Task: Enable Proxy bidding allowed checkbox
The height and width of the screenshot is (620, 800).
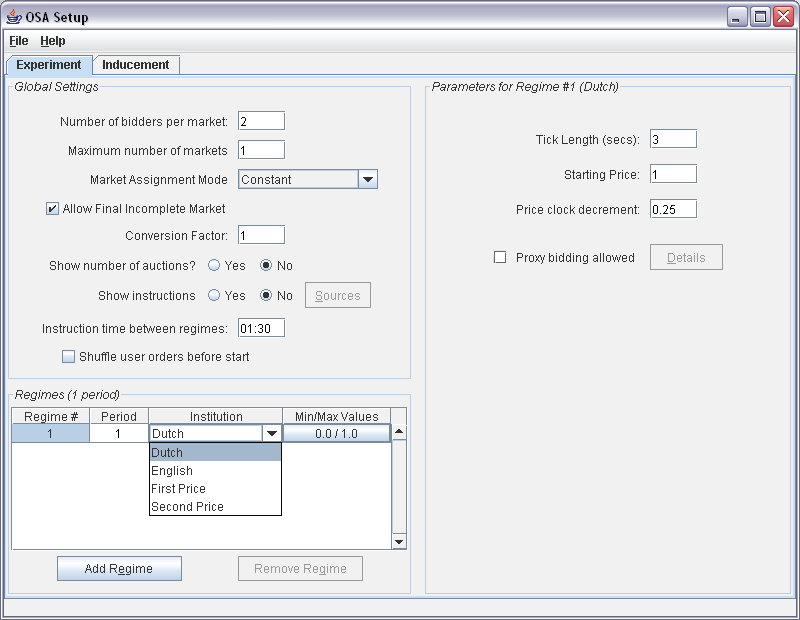Action: pos(500,257)
